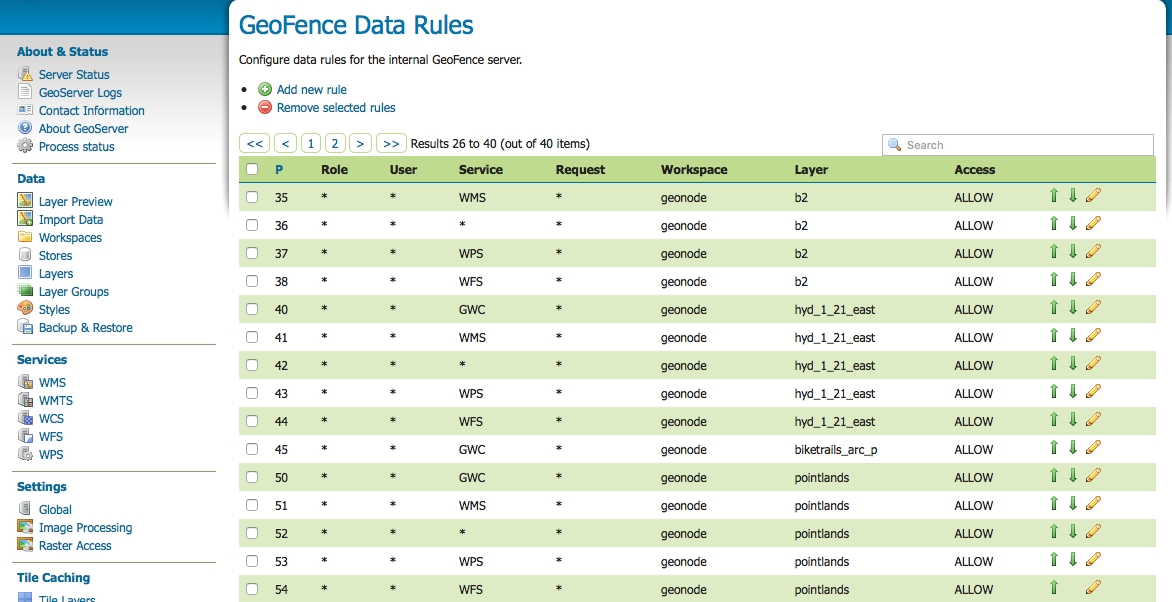Click the About GeoServer globe icon
The width and height of the screenshot is (1172, 602).
[25, 128]
